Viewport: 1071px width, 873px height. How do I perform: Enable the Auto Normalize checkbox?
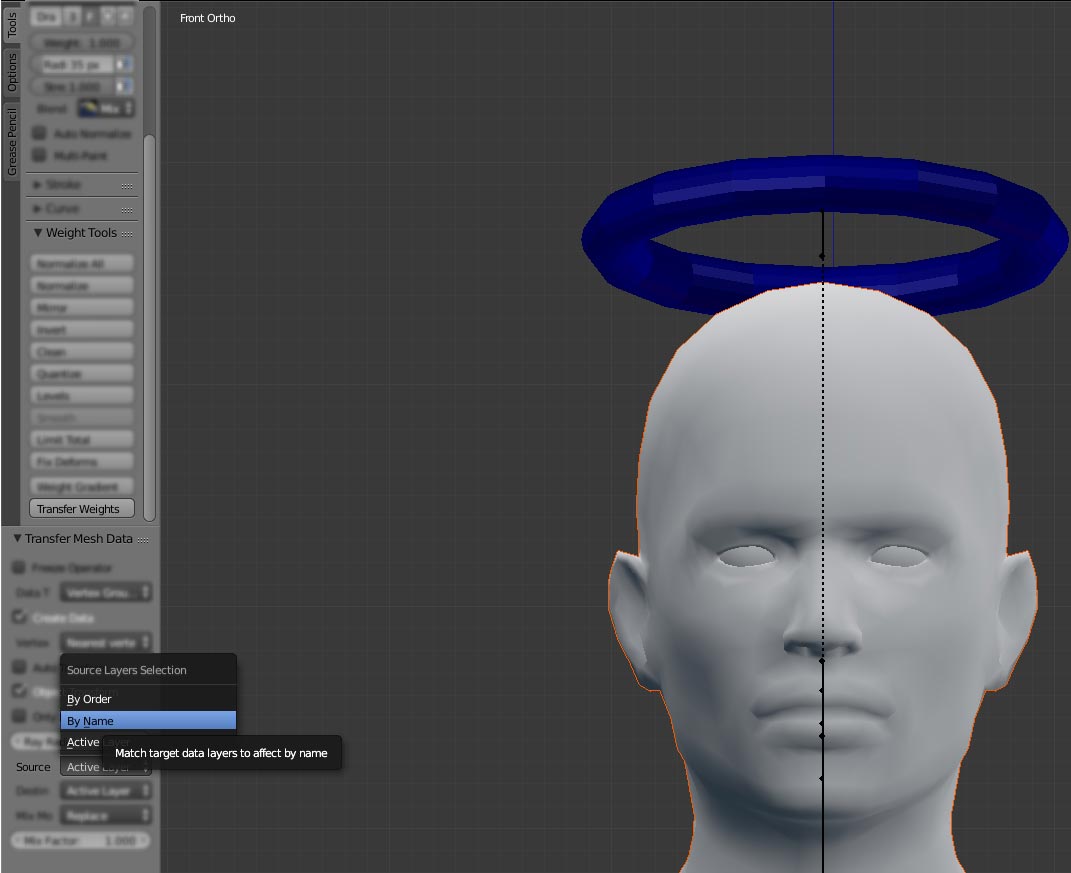40,133
